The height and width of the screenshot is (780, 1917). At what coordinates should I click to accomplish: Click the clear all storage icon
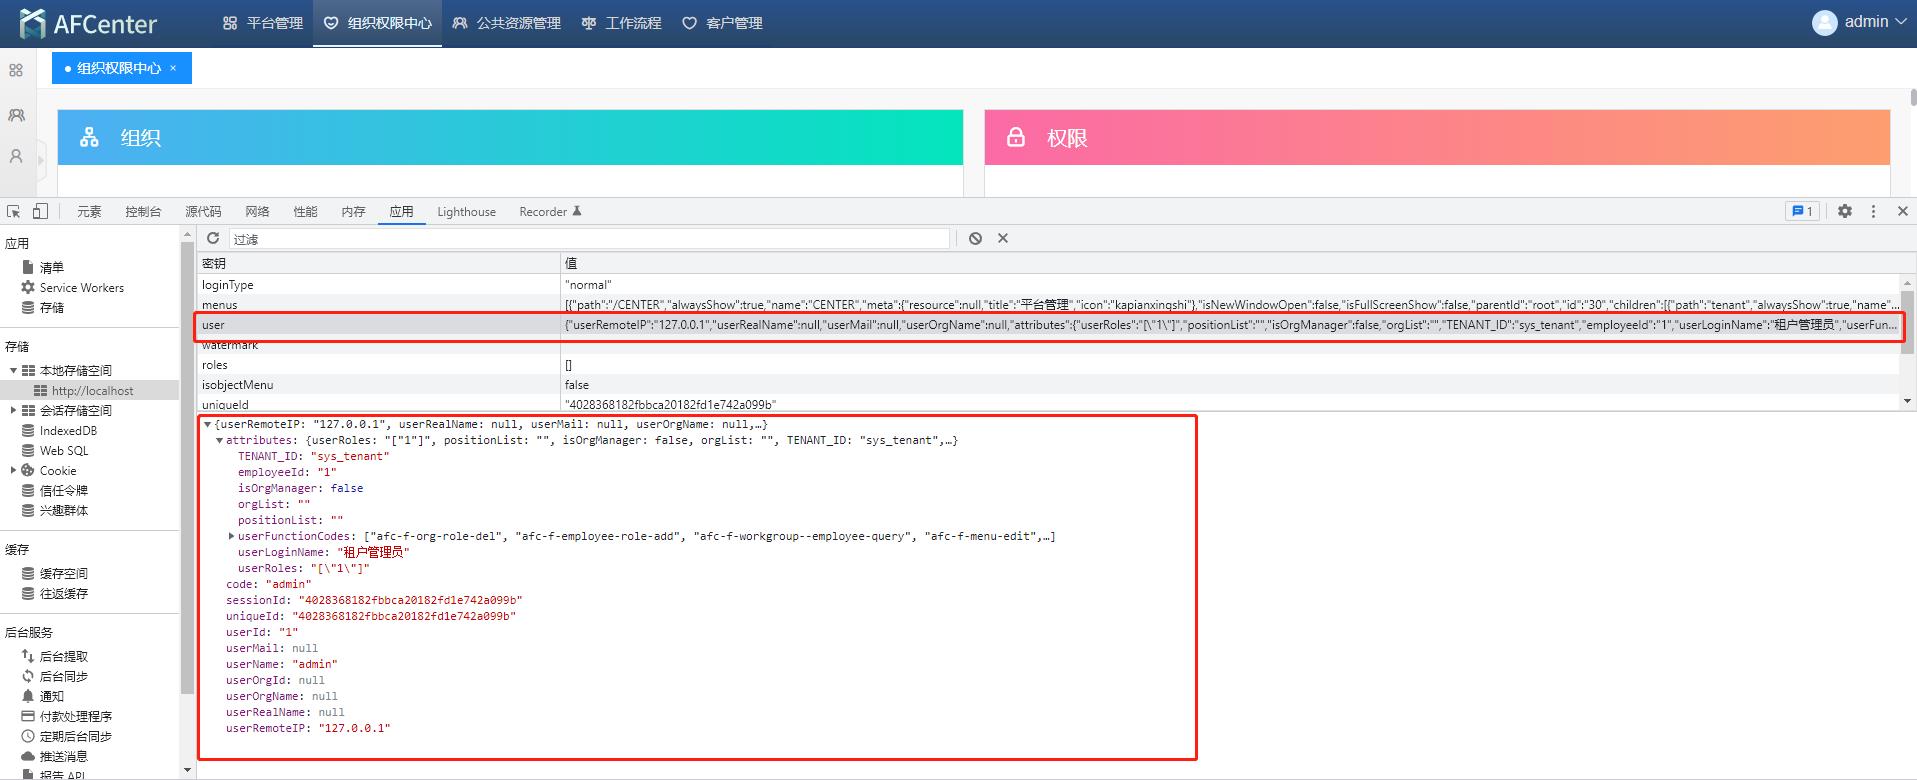(x=975, y=238)
